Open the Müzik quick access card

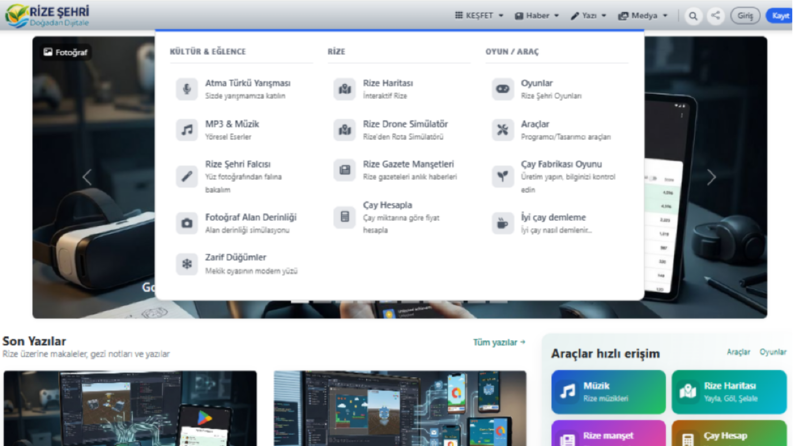[x=608, y=392]
